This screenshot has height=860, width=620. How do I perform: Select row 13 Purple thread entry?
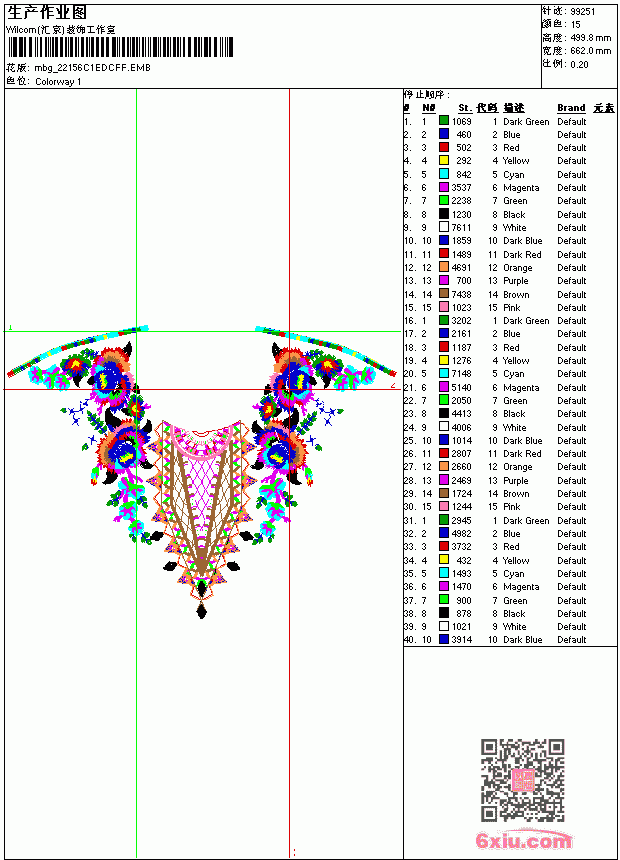[x=510, y=280]
